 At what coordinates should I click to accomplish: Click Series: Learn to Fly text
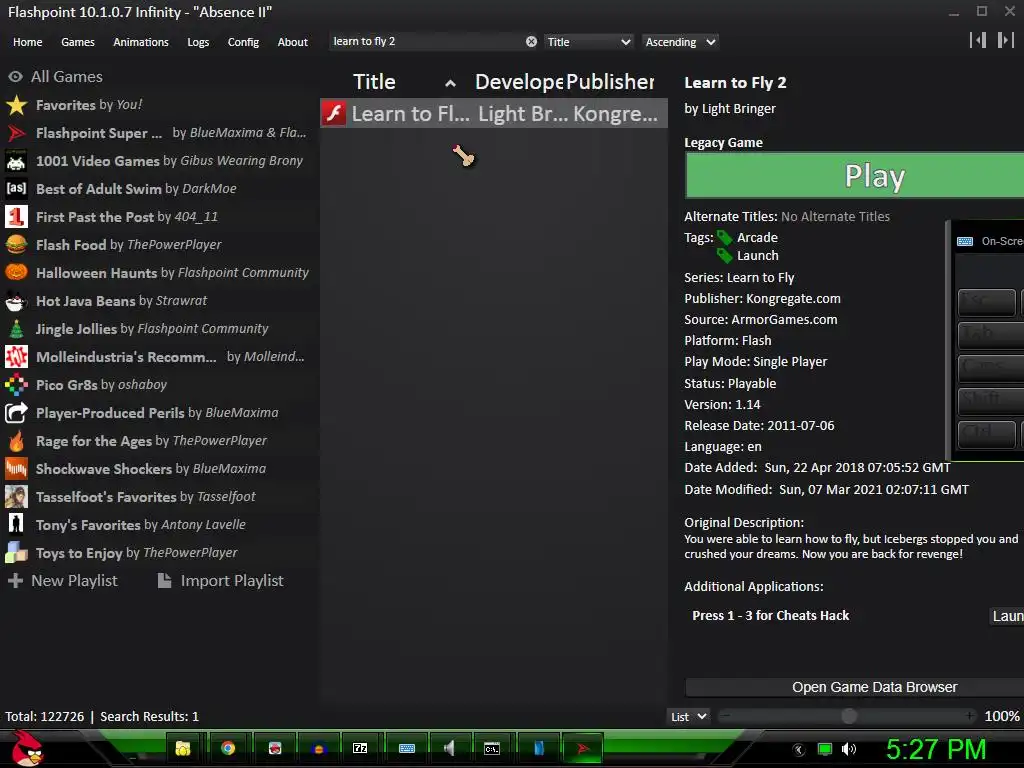coord(739,278)
